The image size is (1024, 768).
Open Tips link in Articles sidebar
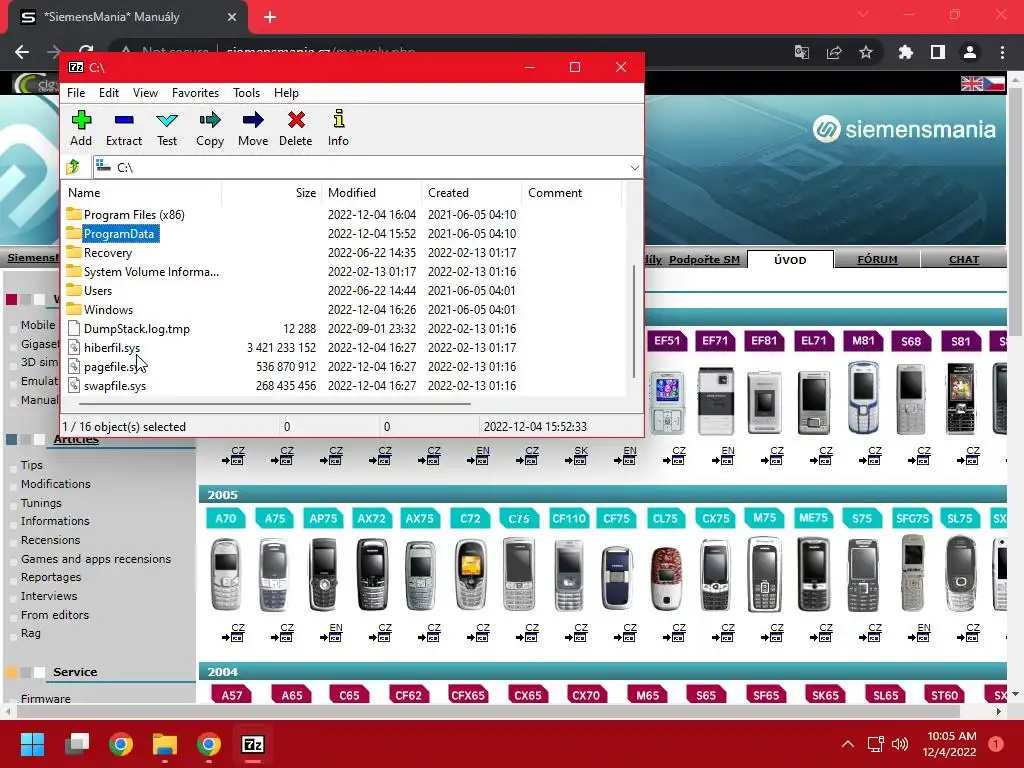point(31,465)
